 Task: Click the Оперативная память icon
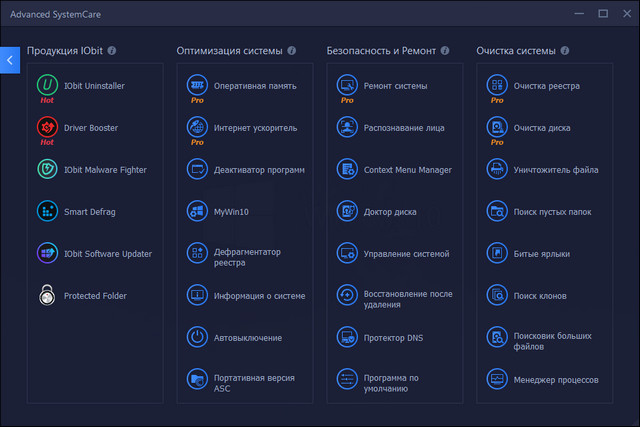[198, 85]
